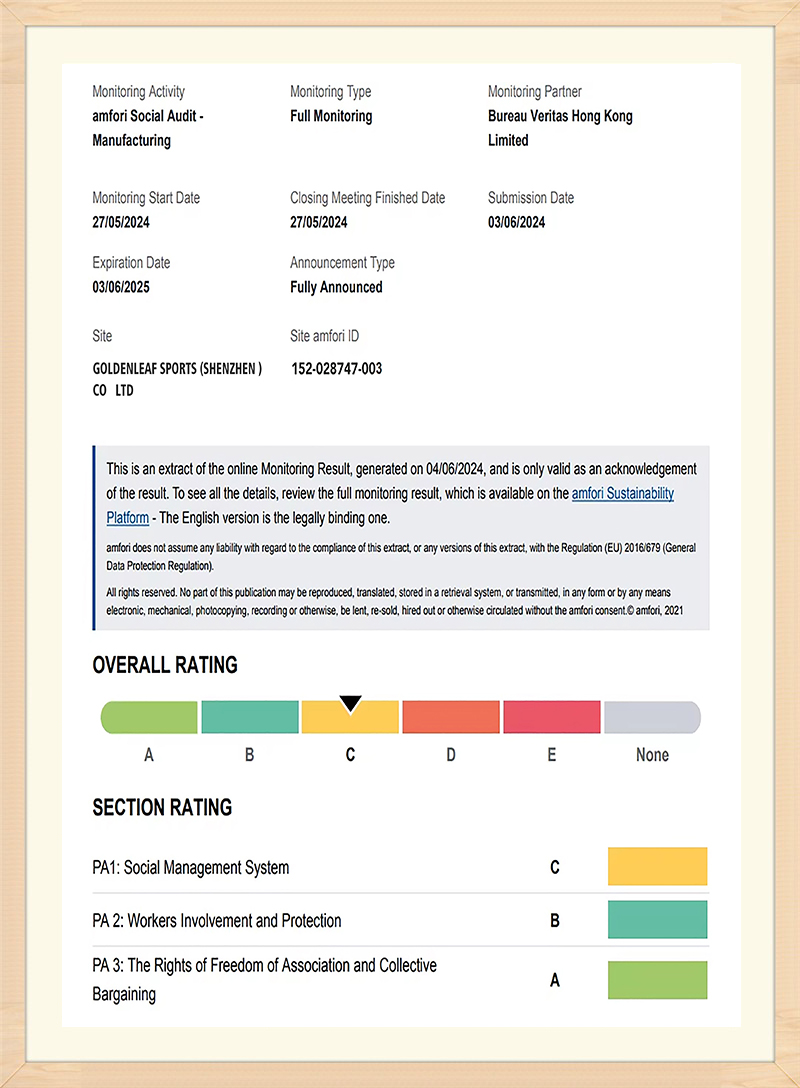Screen dimensions: 800x1088
Task: Click Expiration Date value '03/06/2025'
Action: (x=121, y=287)
